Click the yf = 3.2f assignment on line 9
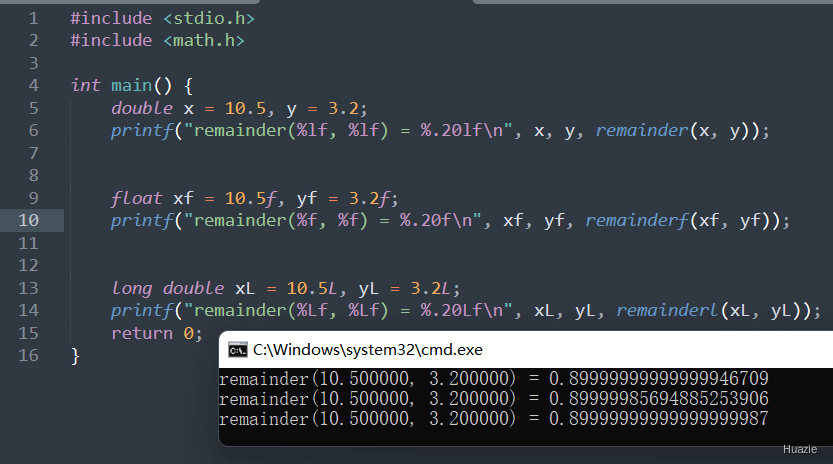 (x=343, y=199)
